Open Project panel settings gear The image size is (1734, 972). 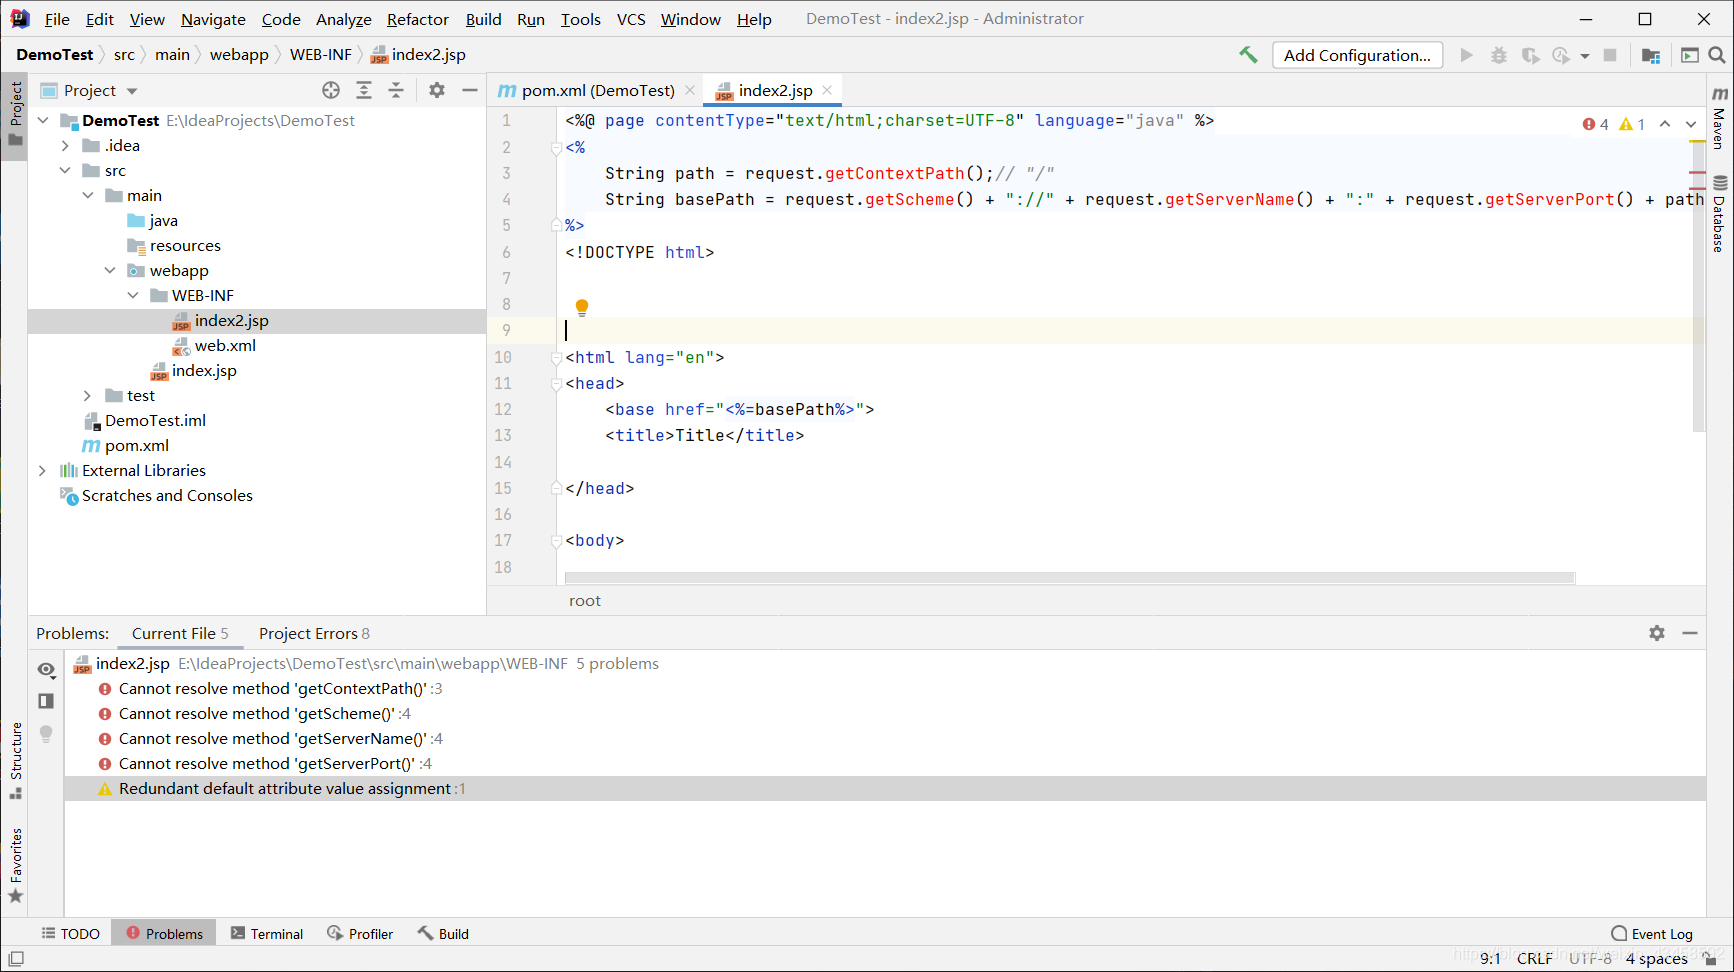[x=436, y=90]
